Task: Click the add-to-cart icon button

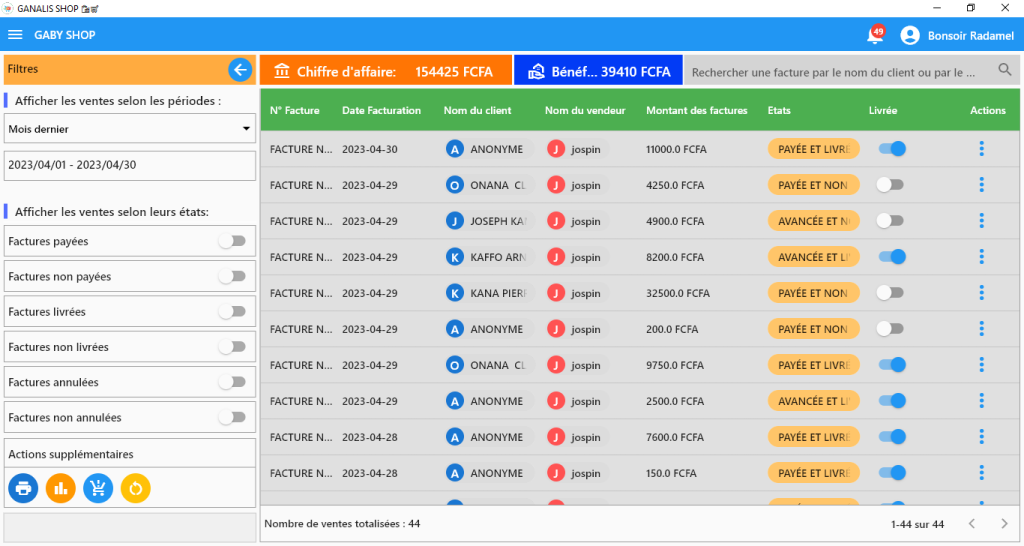Action: [x=98, y=488]
